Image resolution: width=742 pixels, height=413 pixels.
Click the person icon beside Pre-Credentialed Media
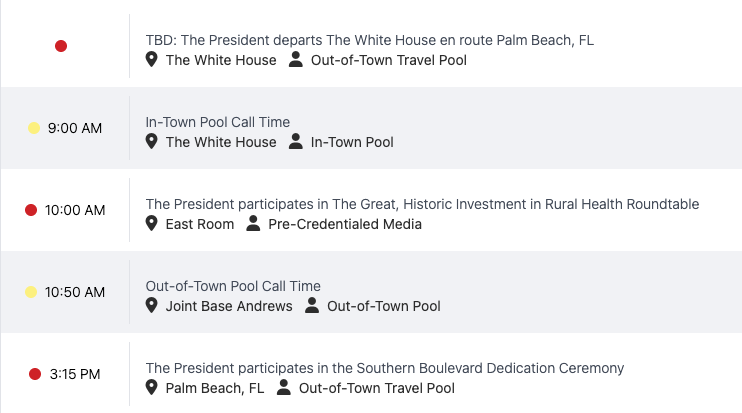pyautogui.click(x=253, y=224)
